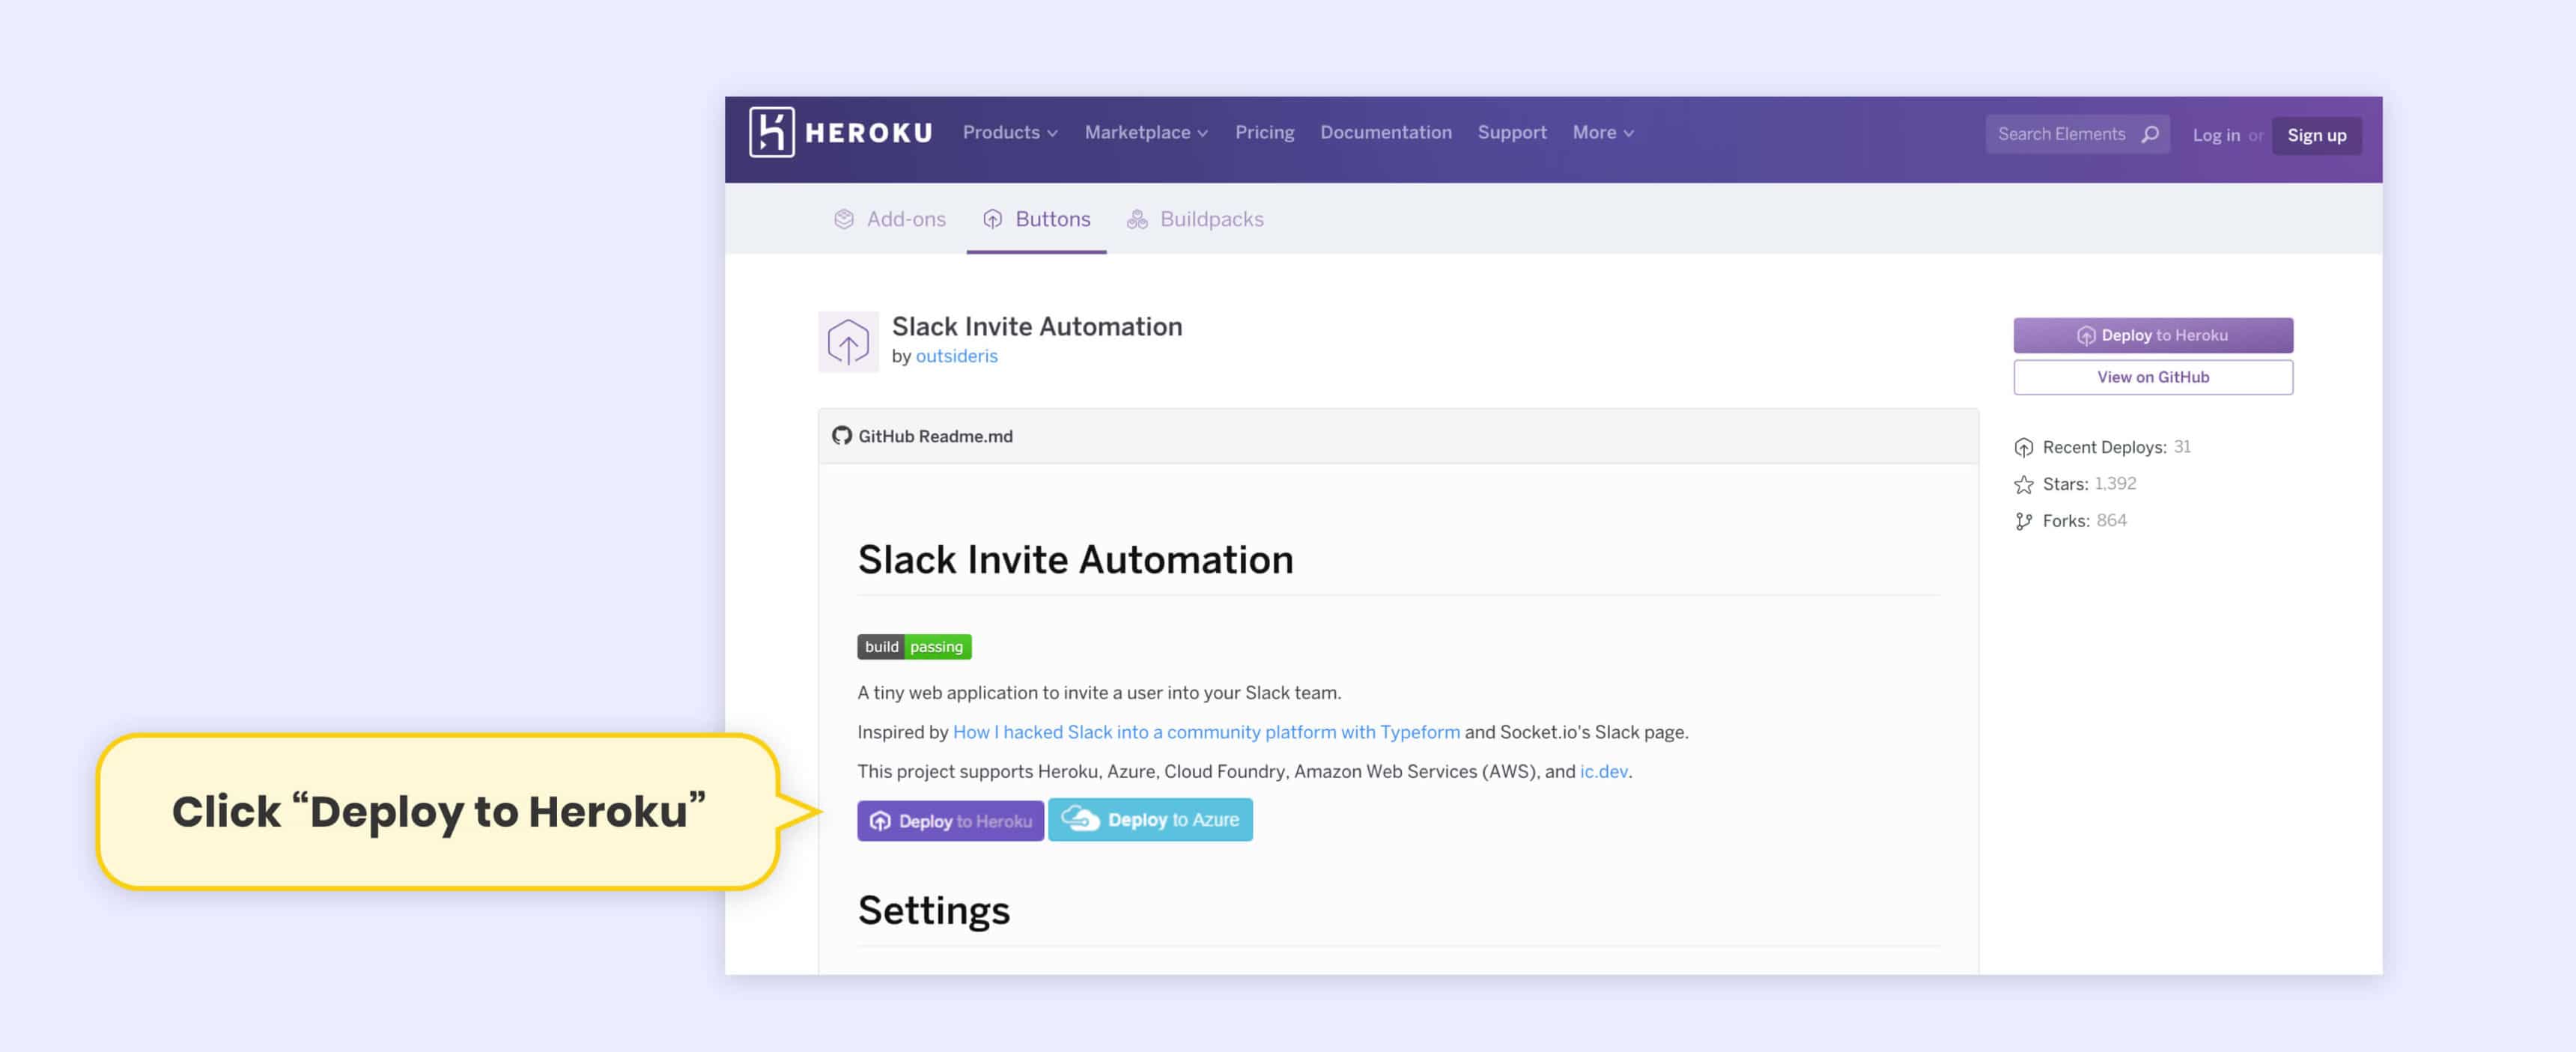Image resolution: width=2576 pixels, height=1052 pixels.
Task: Click the Stars star icon
Action: [x=2024, y=484]
